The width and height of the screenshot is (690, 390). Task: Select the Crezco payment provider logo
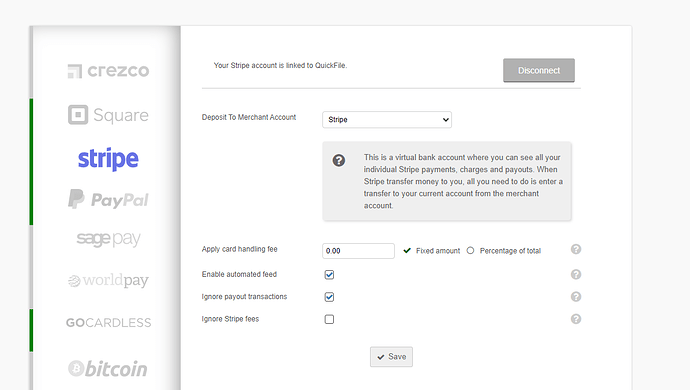(108, 71)
